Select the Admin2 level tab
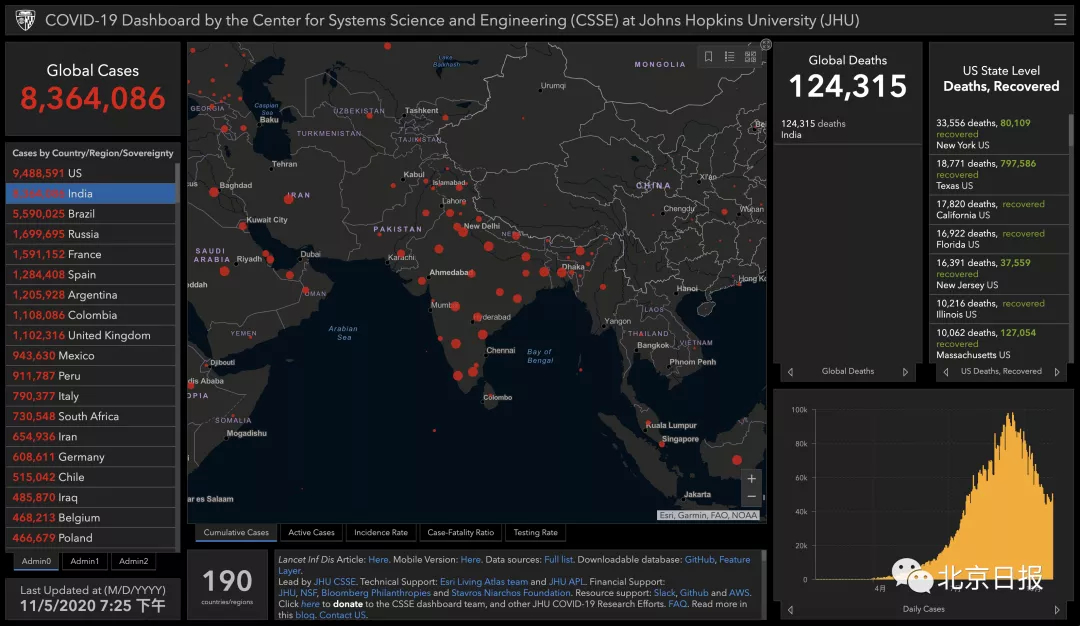The width and height of the screenshot is (1080, 626). click(134, 561)
